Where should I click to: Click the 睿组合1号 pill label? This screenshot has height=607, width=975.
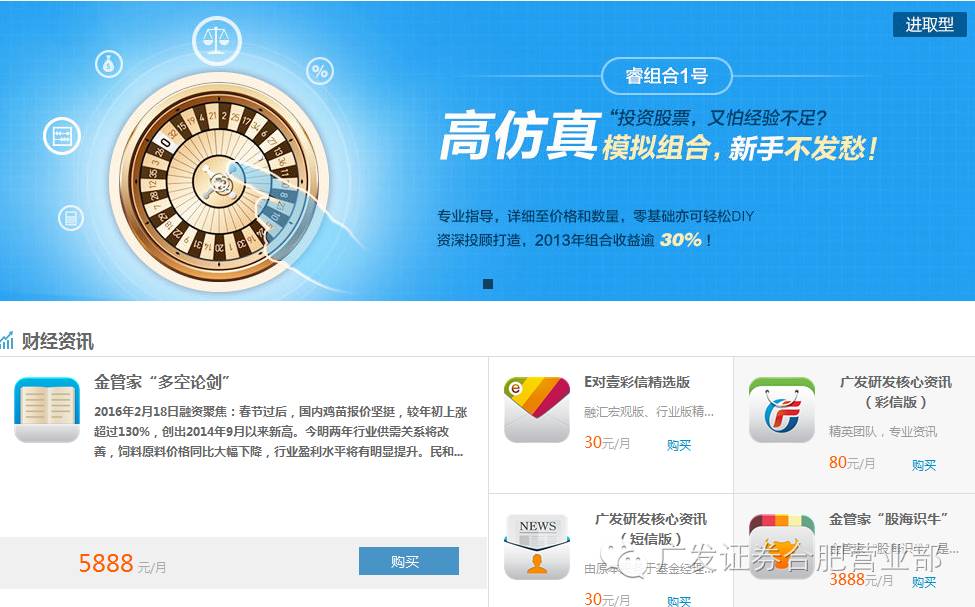click(x=667, y=76)
